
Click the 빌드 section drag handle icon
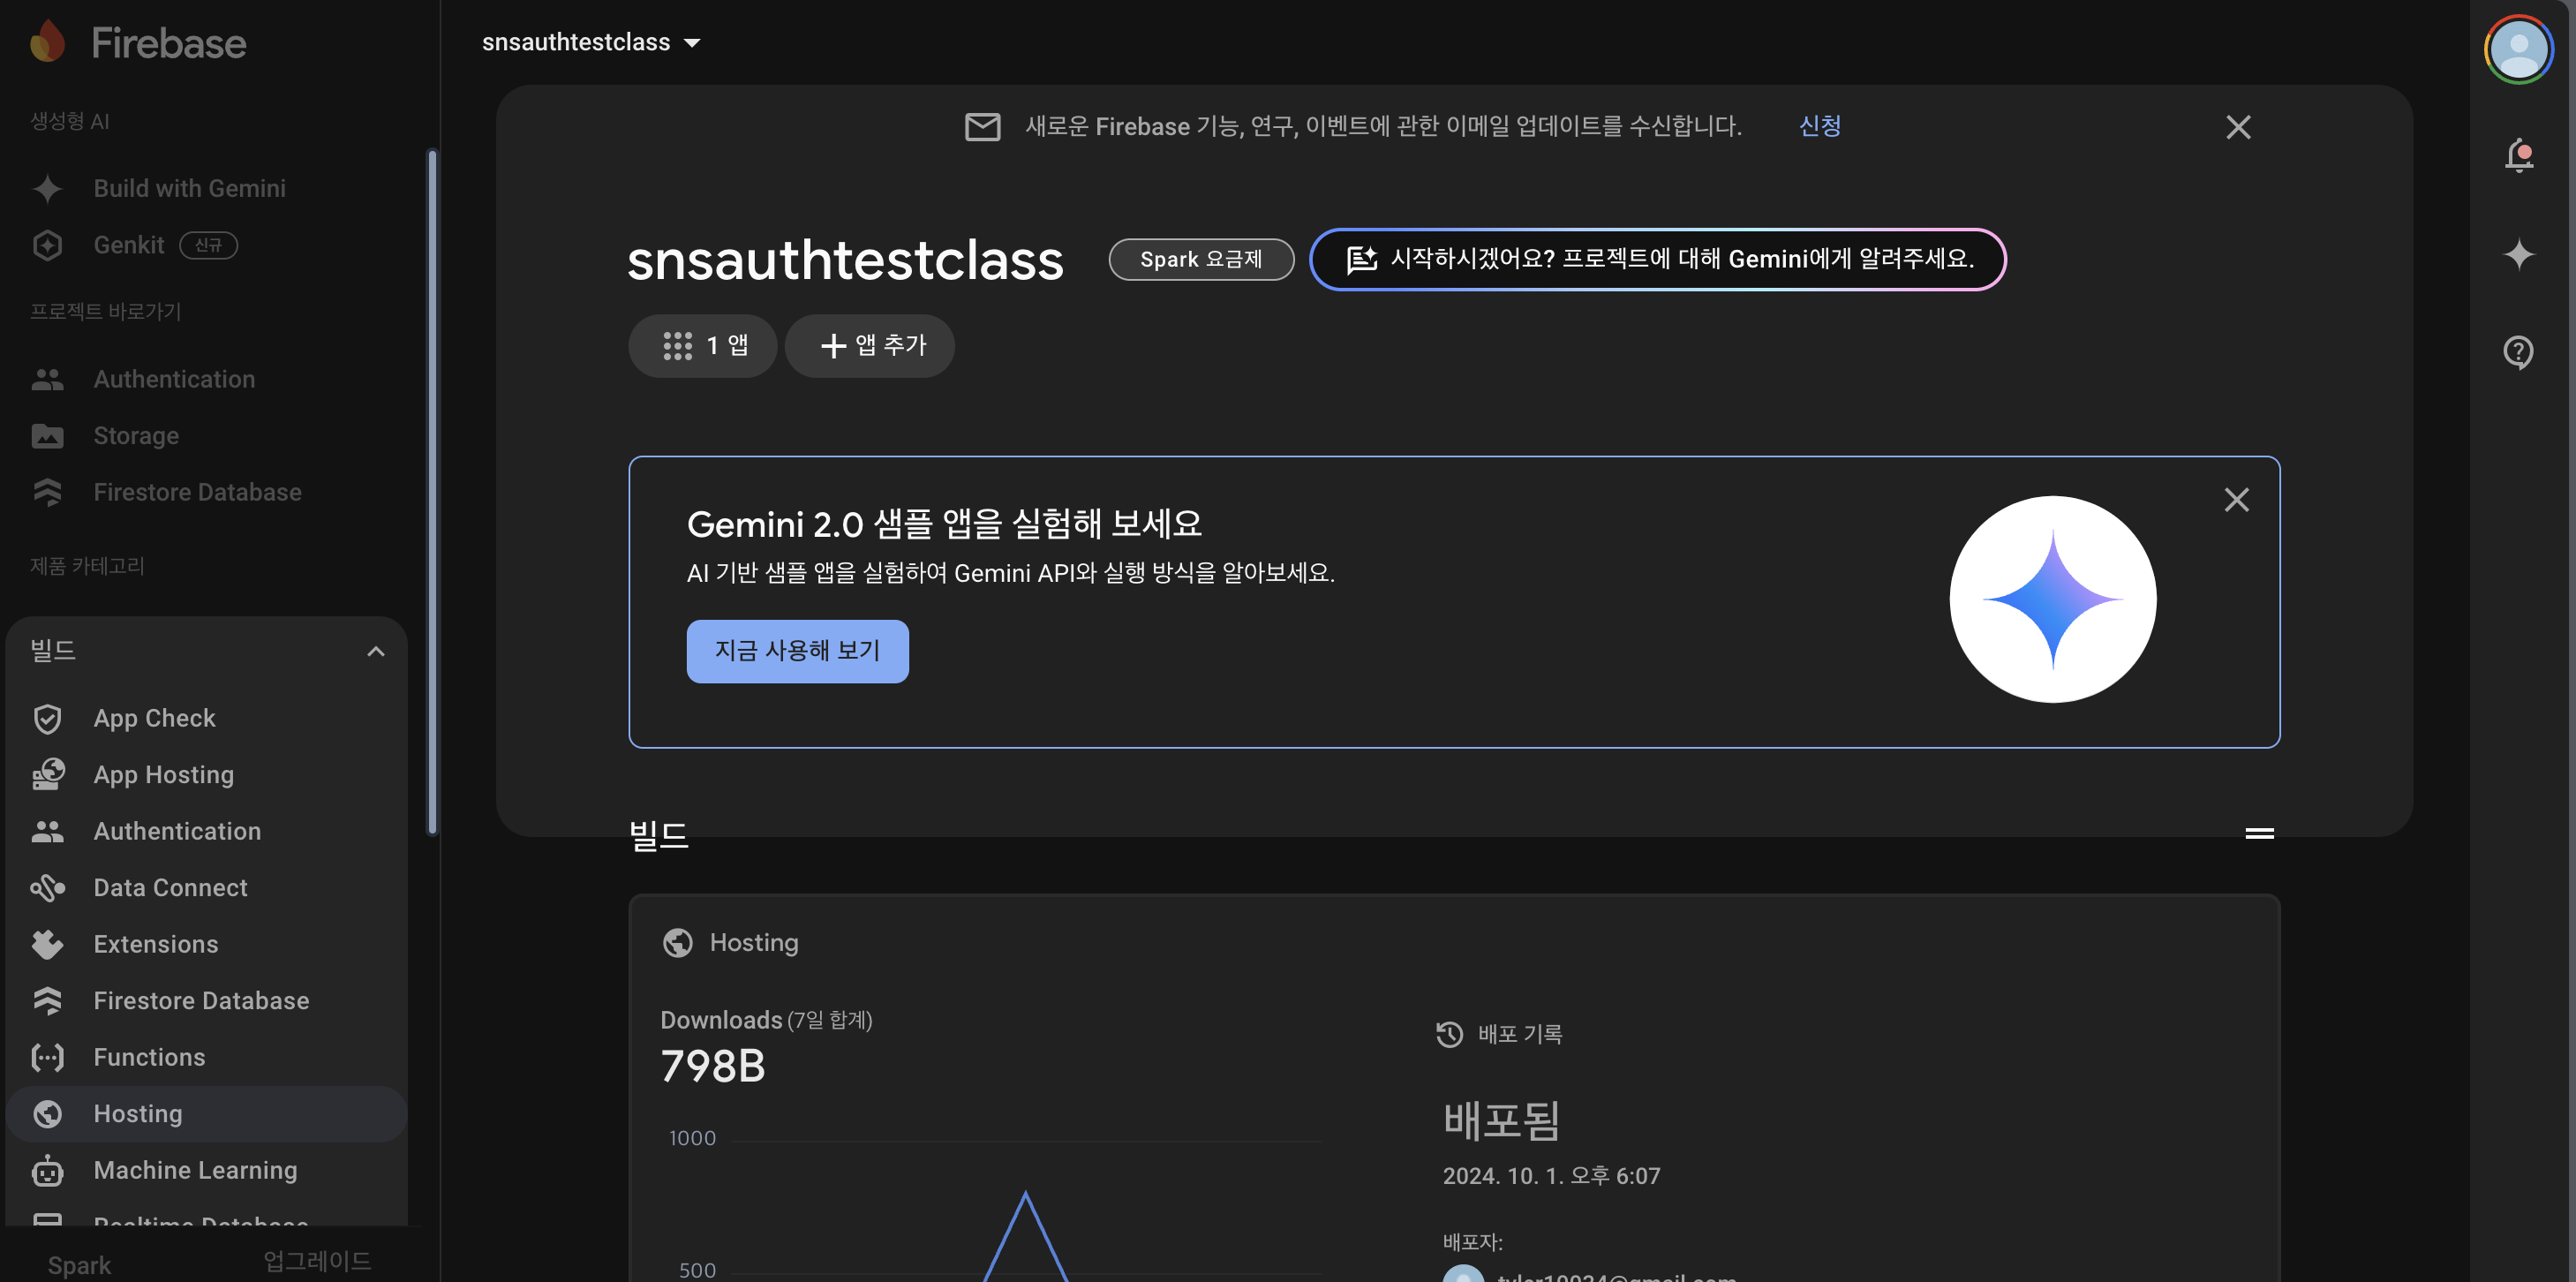2259,833
